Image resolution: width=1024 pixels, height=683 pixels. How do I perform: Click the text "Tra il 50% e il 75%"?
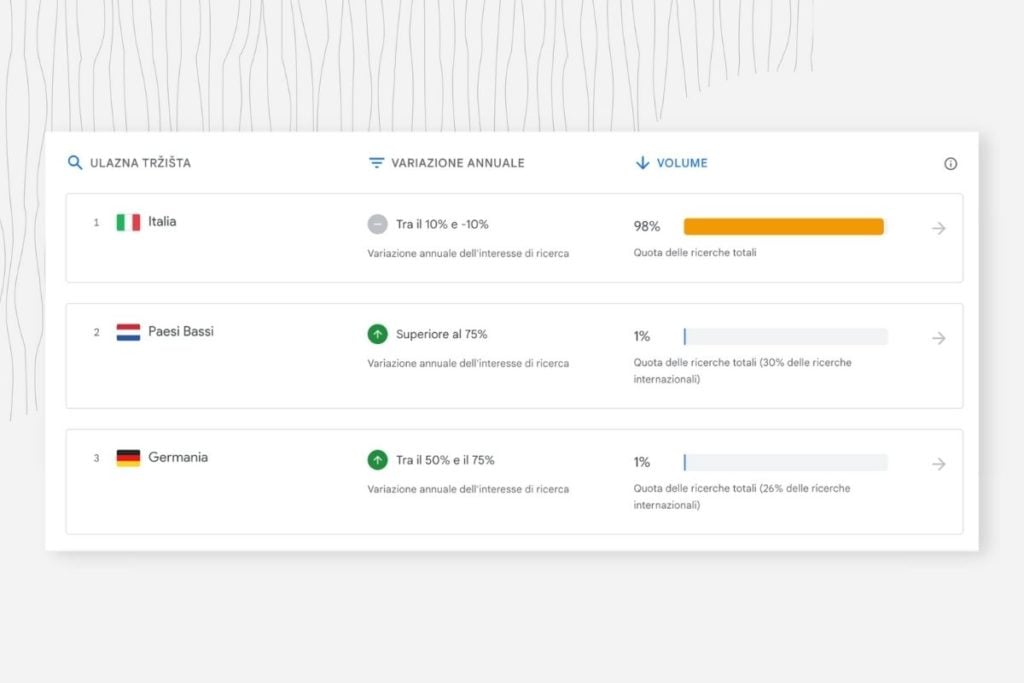(x=445, y=460)
